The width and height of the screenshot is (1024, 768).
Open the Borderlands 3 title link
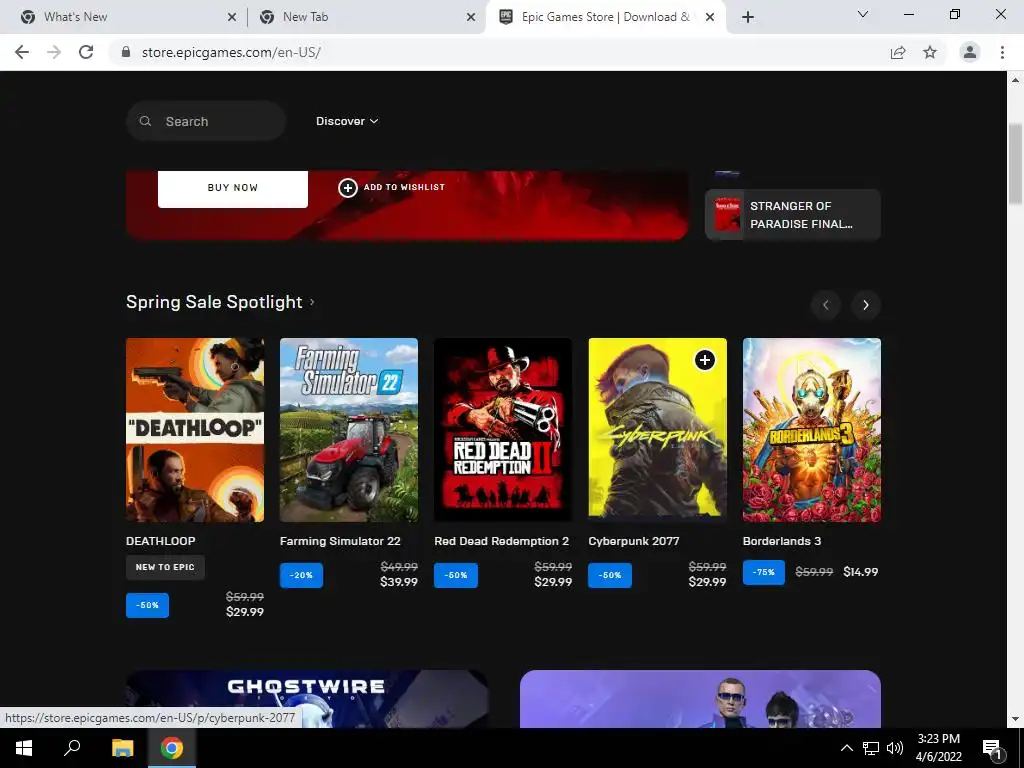(x=782, y=541)
